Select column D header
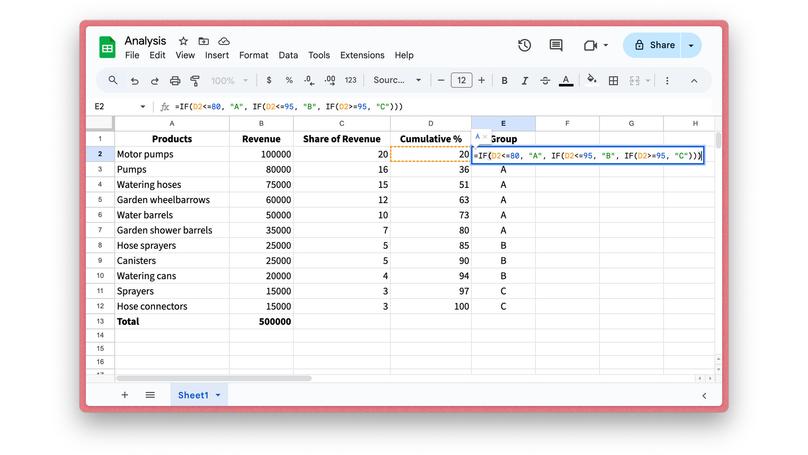The image size is (808, 455). (x=431, y=124)
